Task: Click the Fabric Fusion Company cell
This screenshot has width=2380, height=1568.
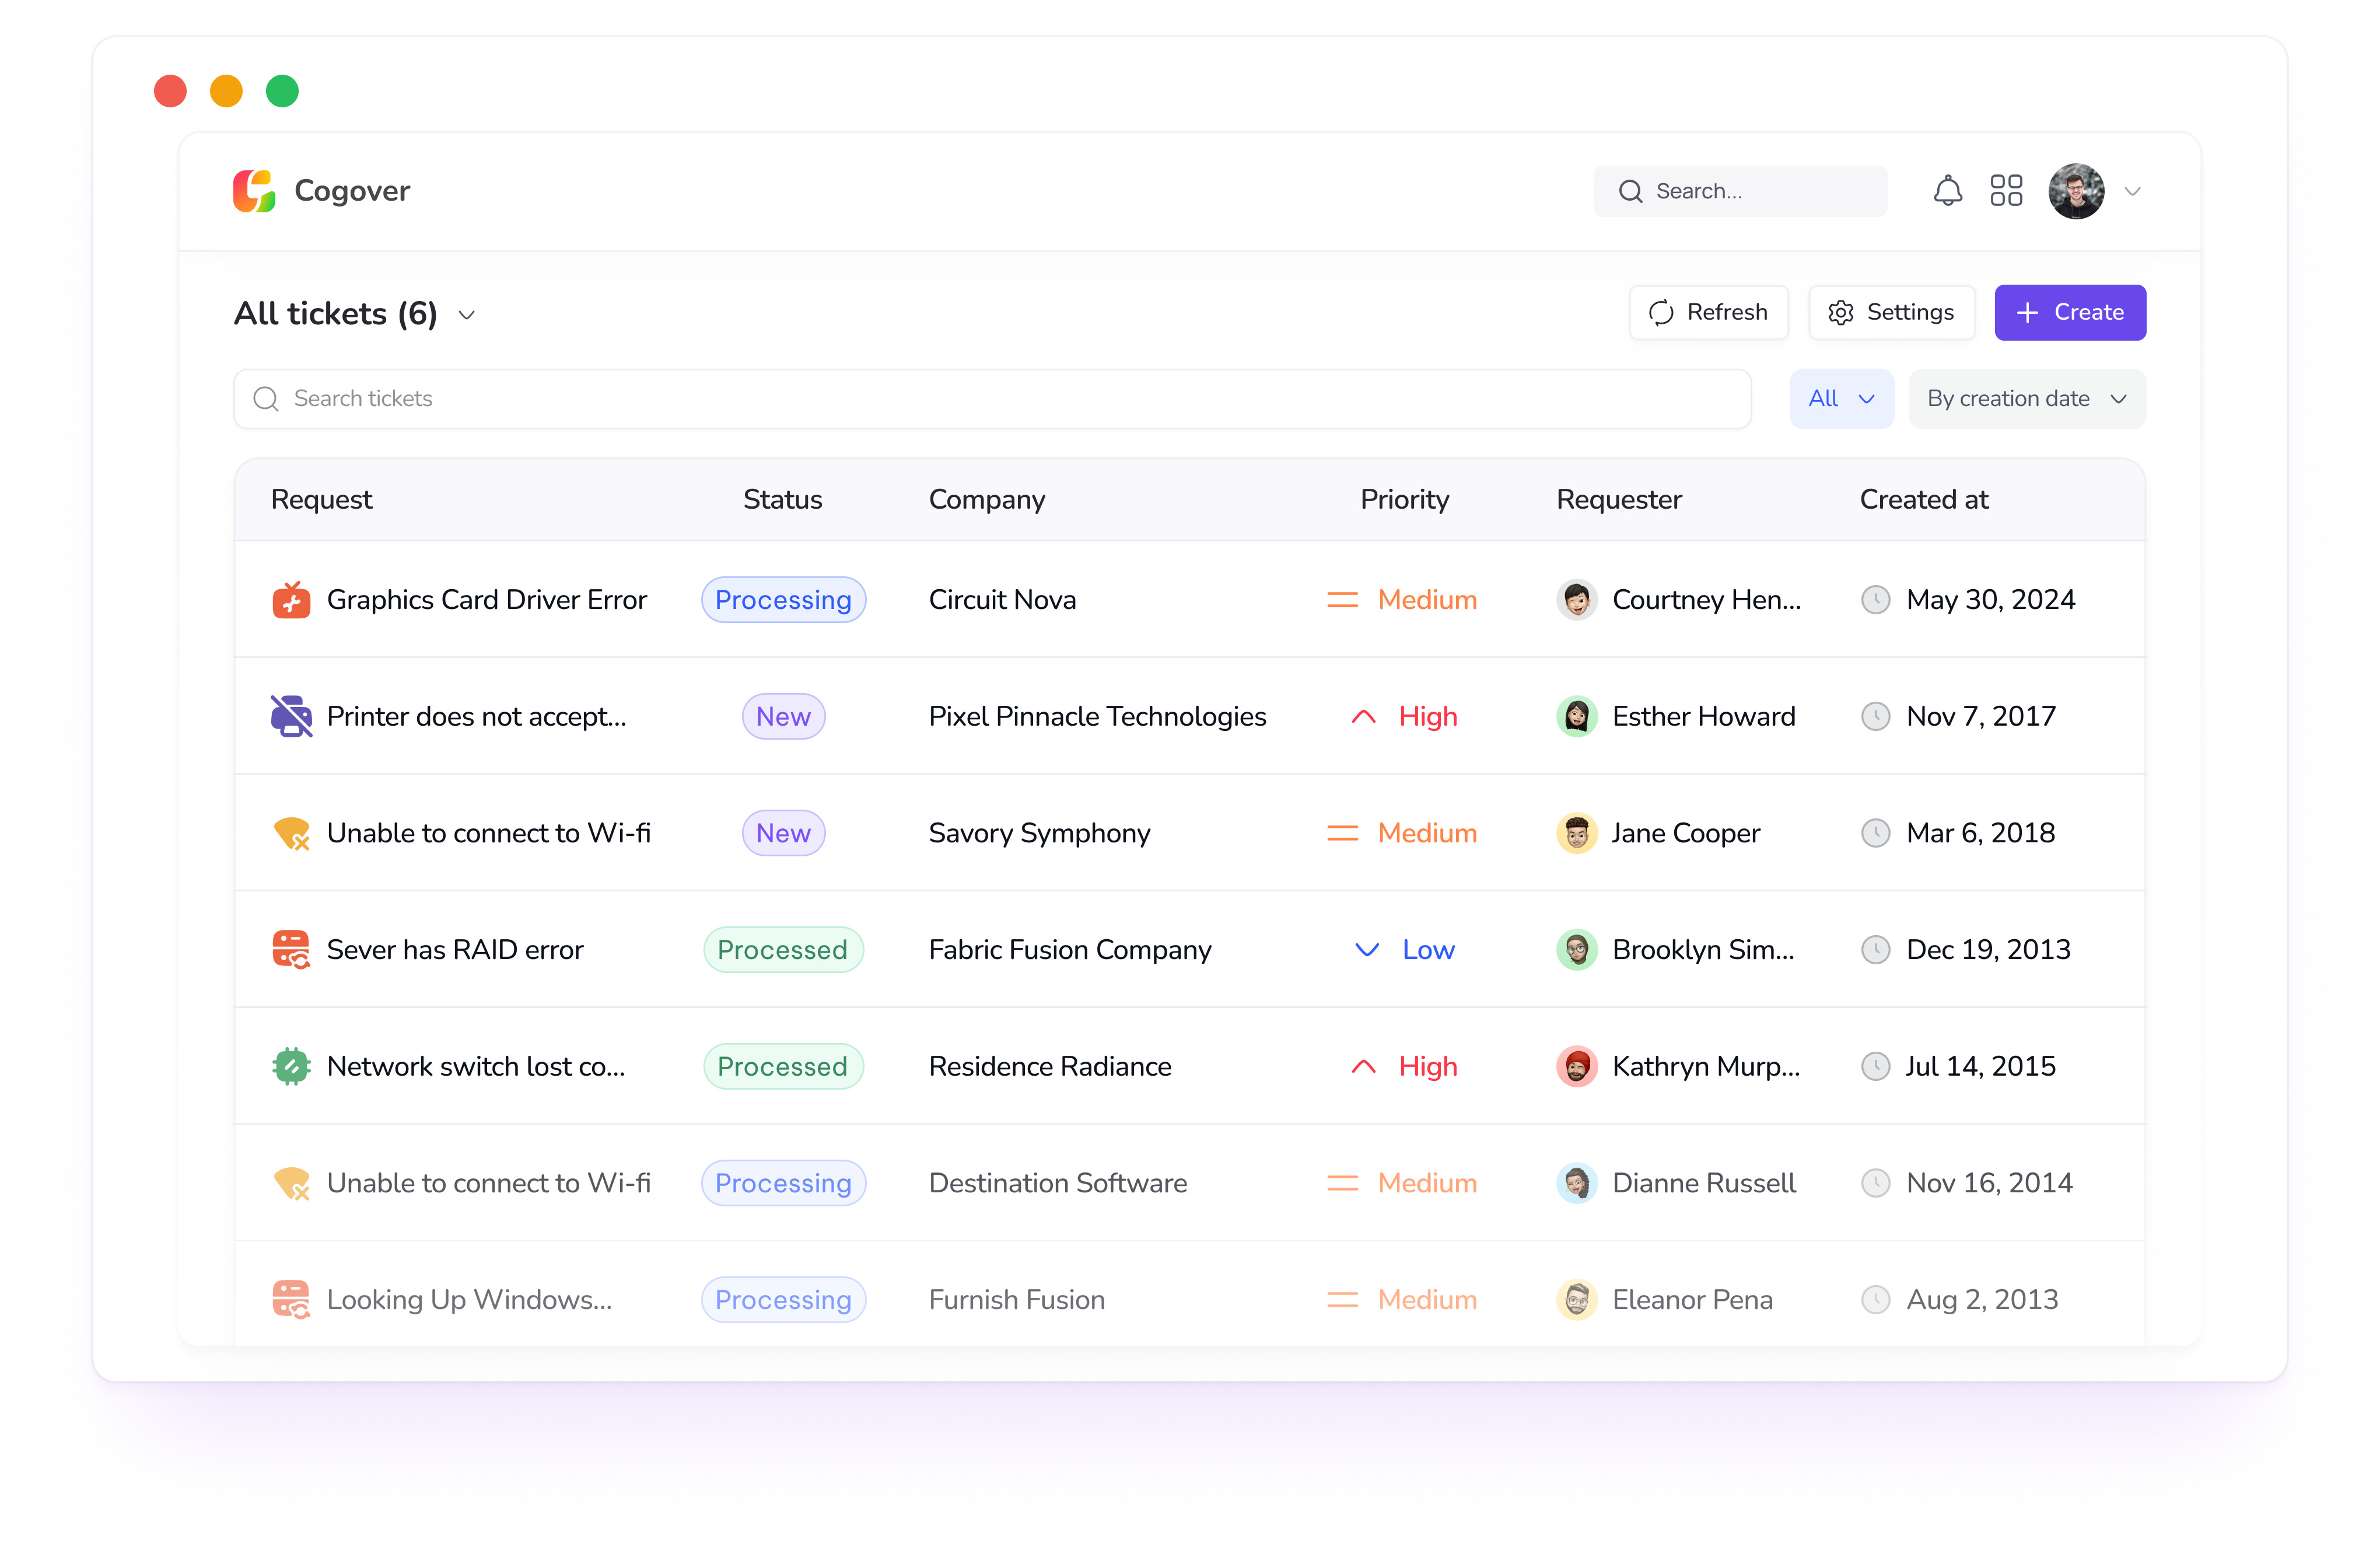Action: pyautogui.click(x=1070, y=950)
